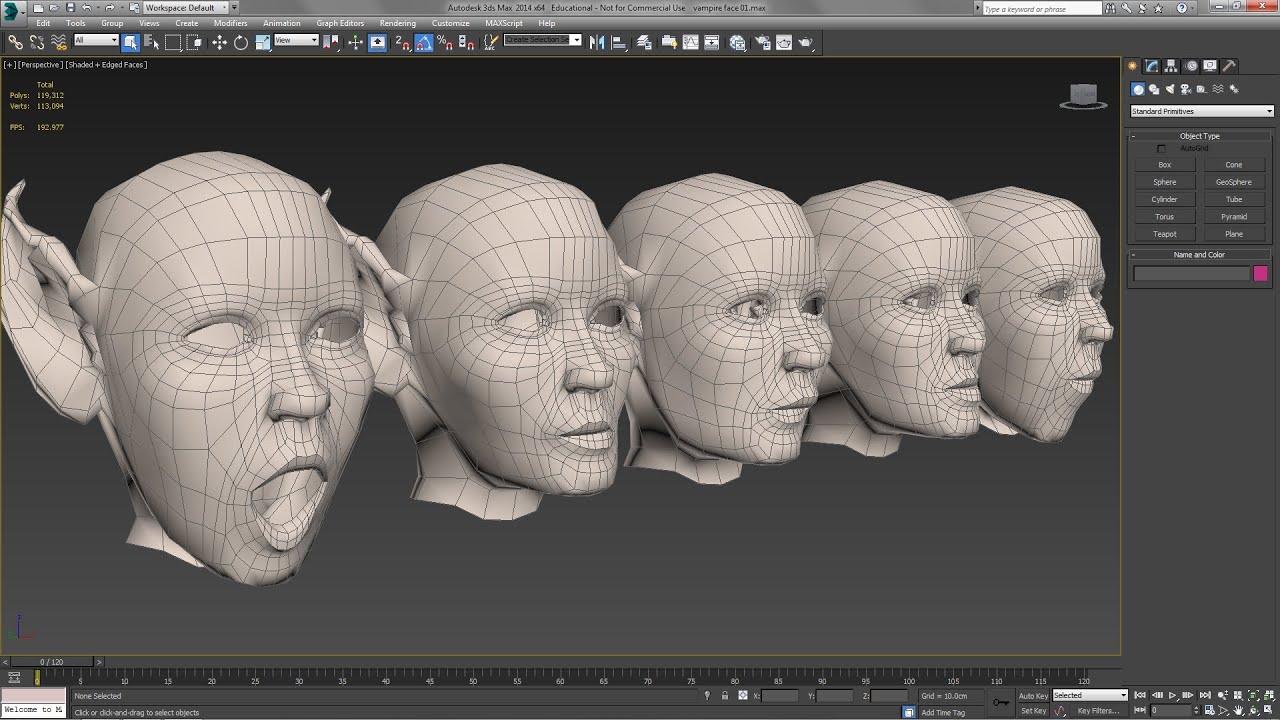Open the key filter Selected dropdown
This screenshot has height=720, width=1280.
click(x=1090, y=695)
